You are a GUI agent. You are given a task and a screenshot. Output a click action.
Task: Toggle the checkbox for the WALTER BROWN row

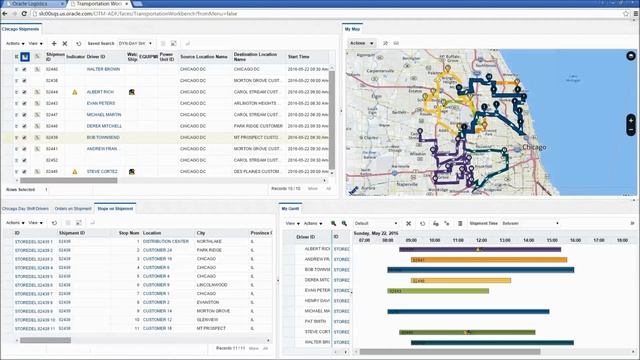(24, 69)
